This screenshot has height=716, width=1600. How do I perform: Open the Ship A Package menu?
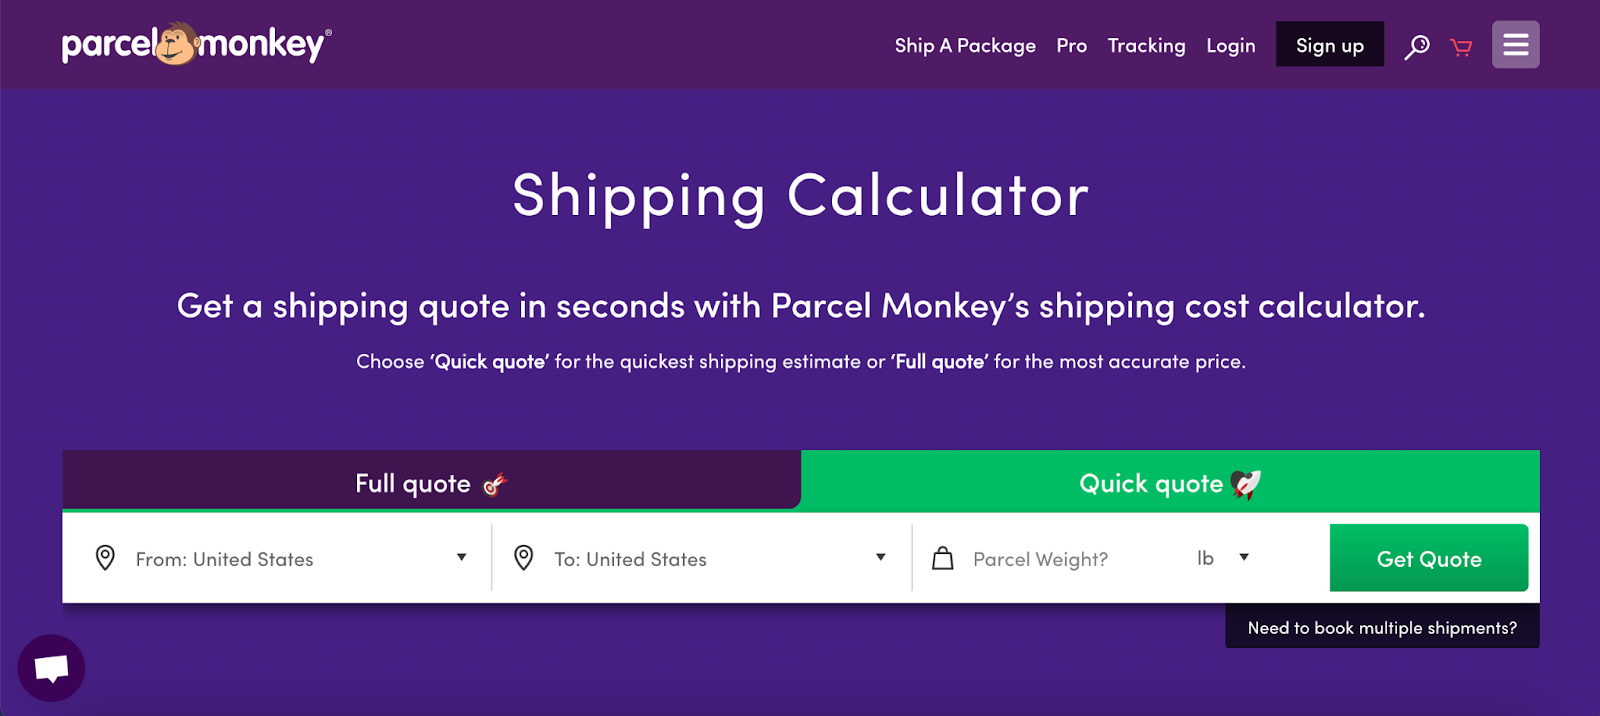[x=964, y=45]
